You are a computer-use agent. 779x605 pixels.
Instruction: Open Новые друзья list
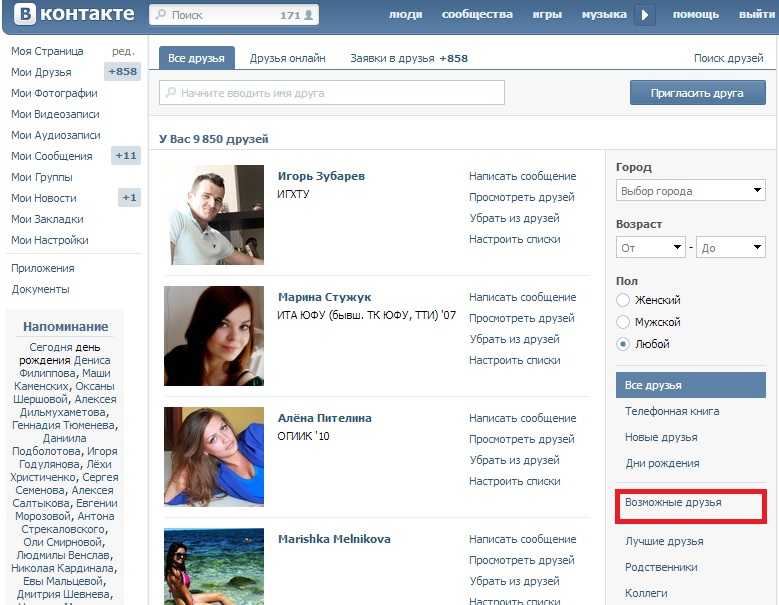coord(661,437)
